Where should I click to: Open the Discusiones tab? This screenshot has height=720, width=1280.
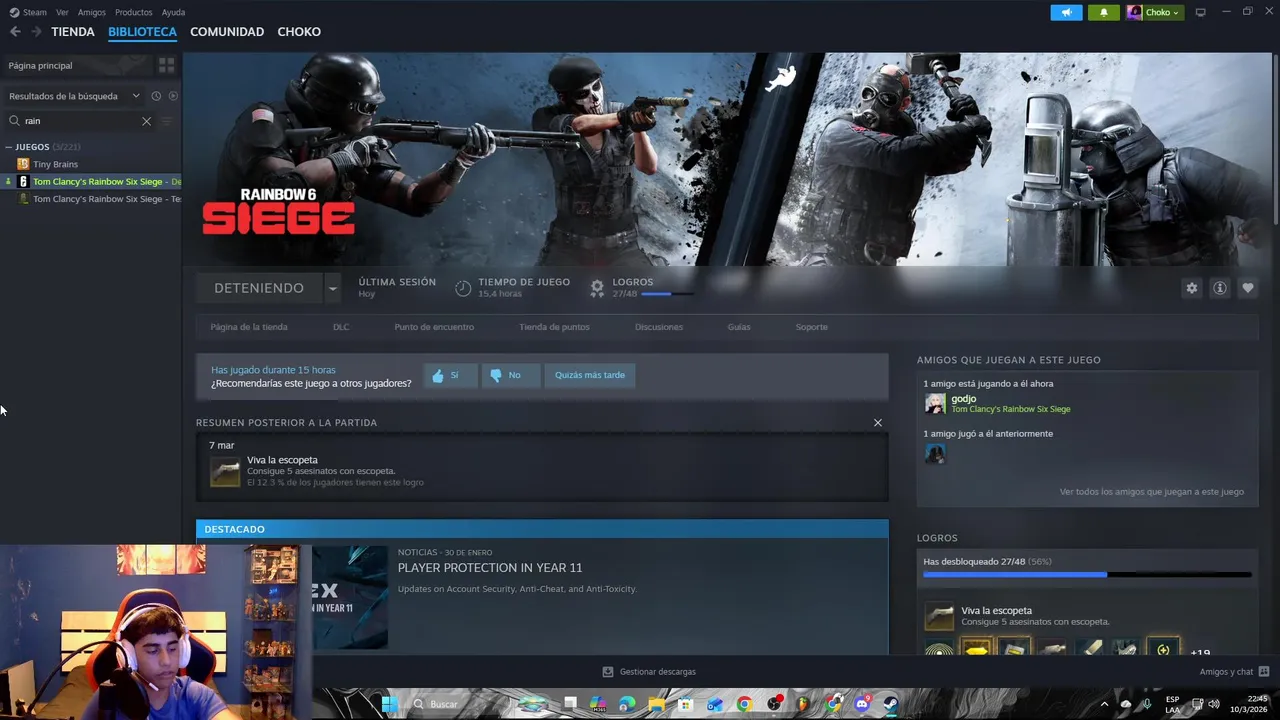659,327
